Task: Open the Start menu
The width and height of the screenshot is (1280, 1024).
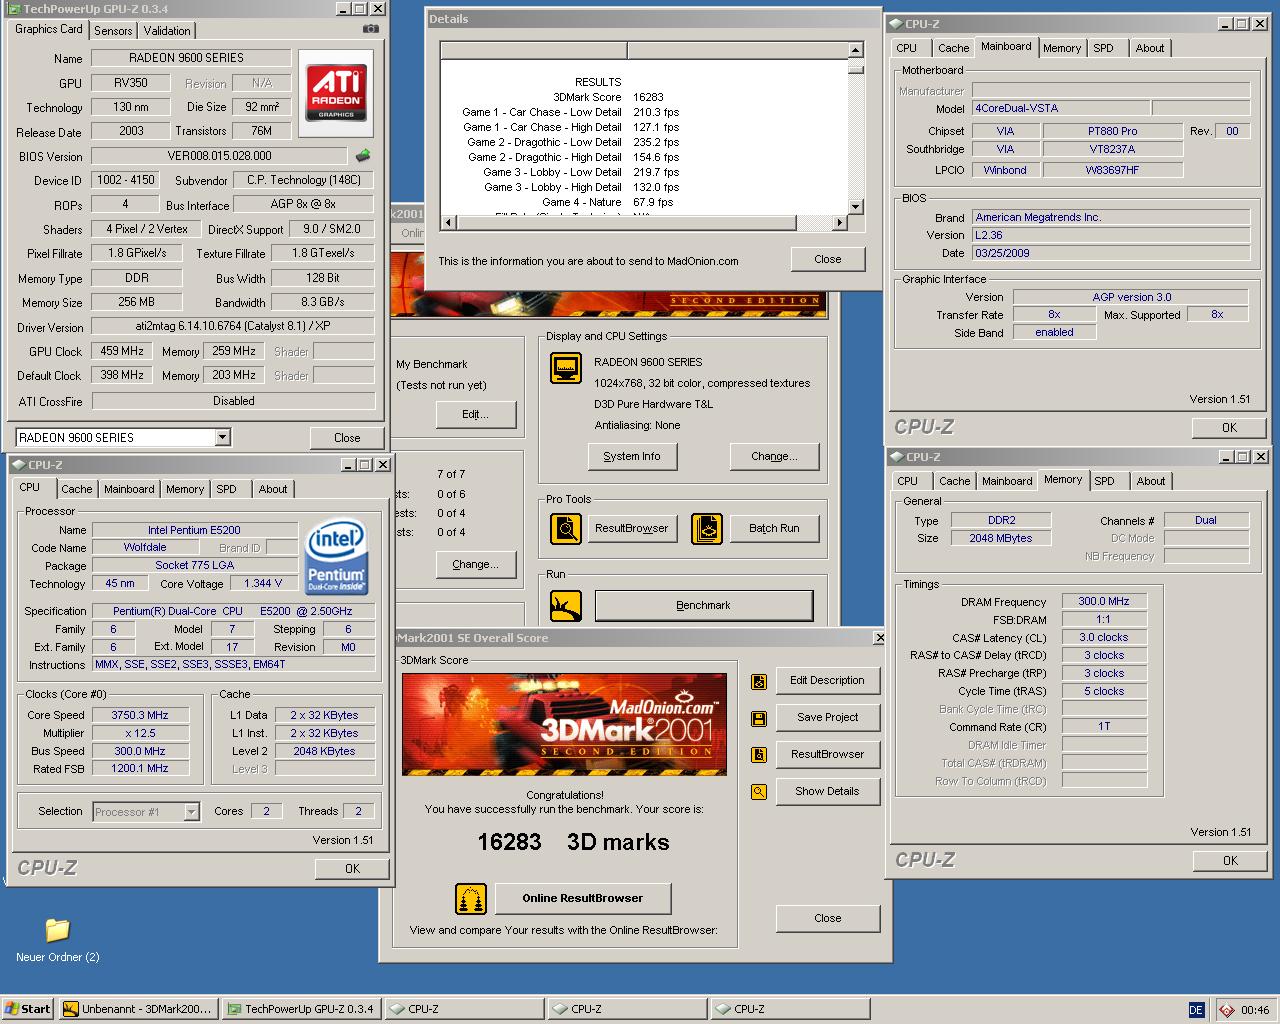Action: point(27,1009)
